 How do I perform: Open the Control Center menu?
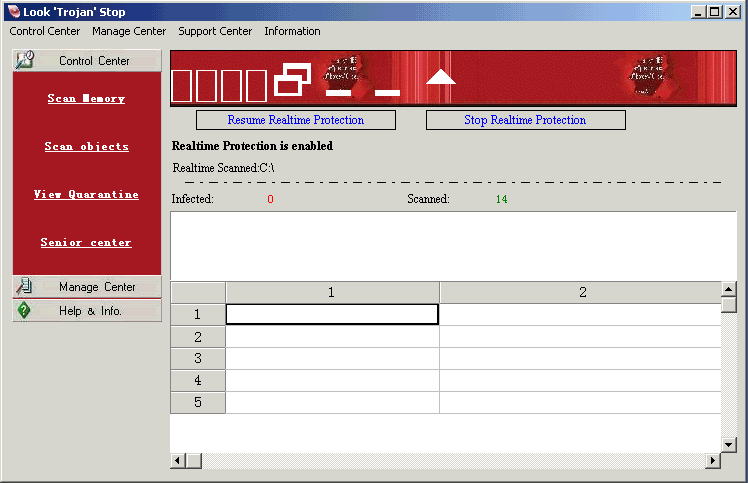(x=44, y=31)
